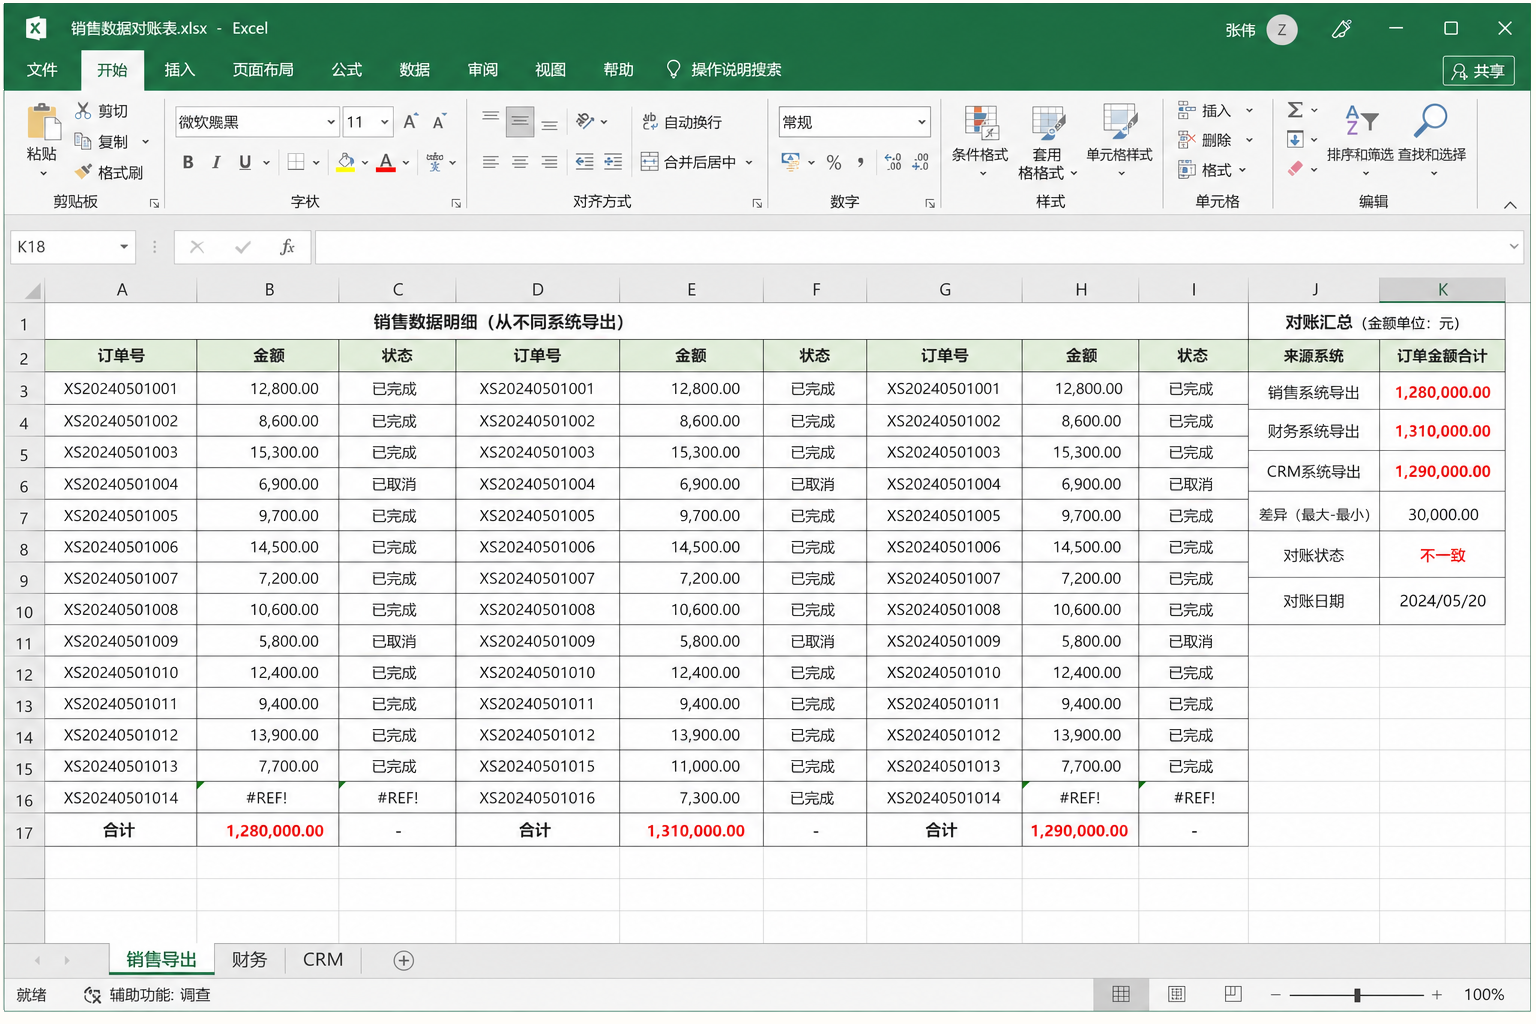Click the Share (共享) button
Screen dimensions: 1536x1024
pos(1479,71)
